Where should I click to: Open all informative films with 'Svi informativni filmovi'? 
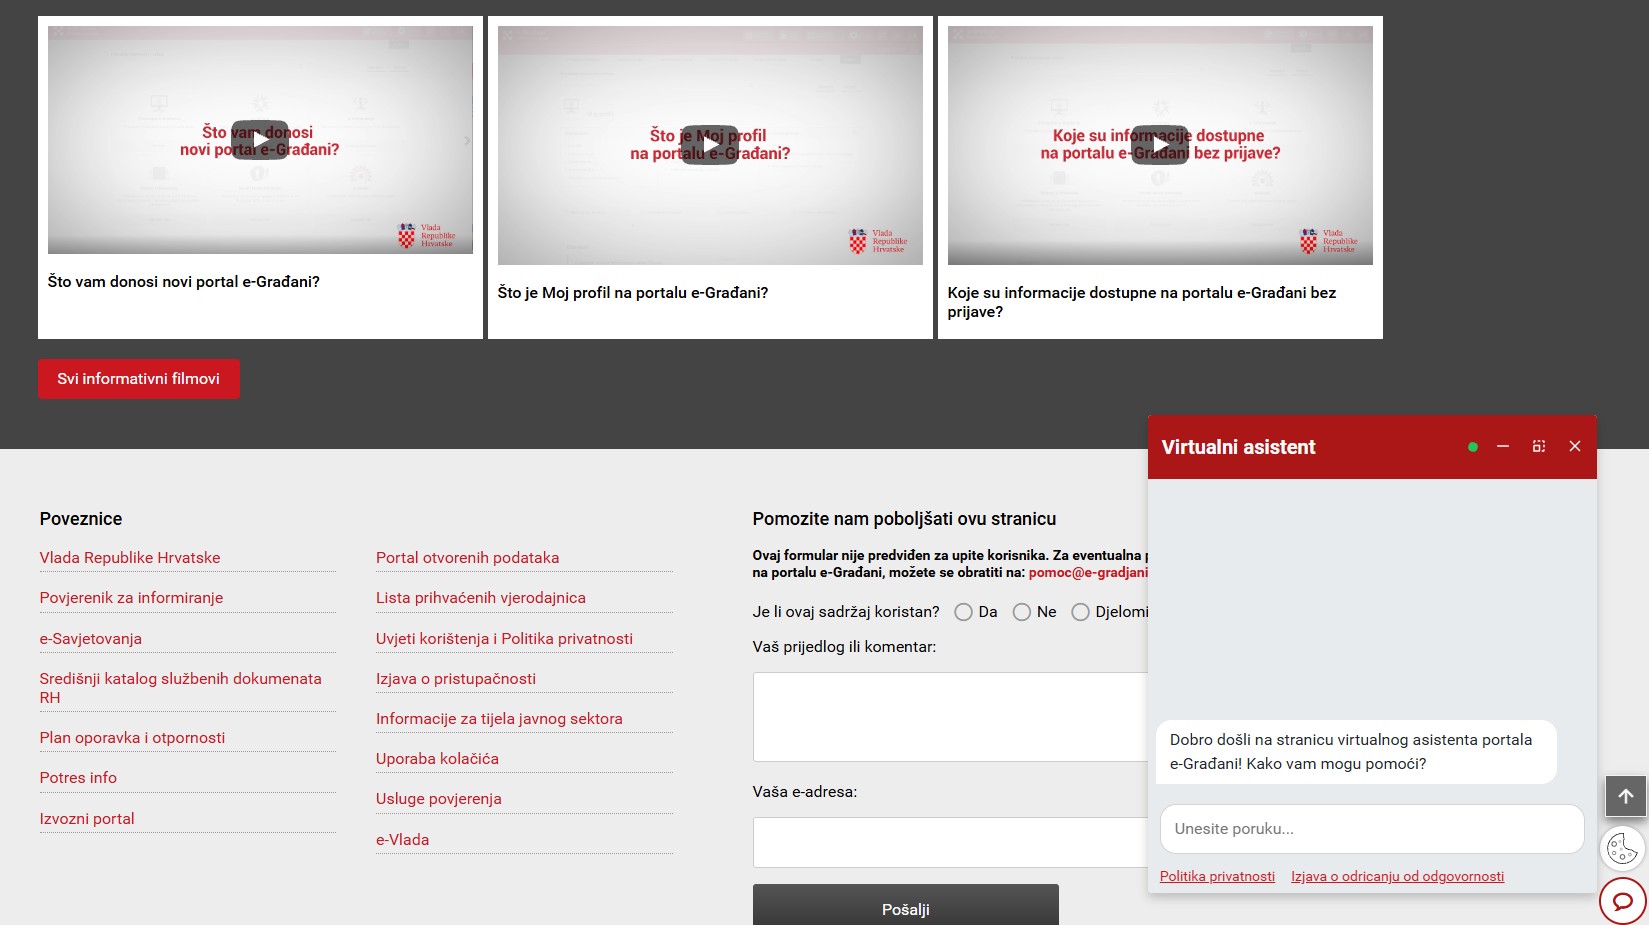click(x=139, y=379)
